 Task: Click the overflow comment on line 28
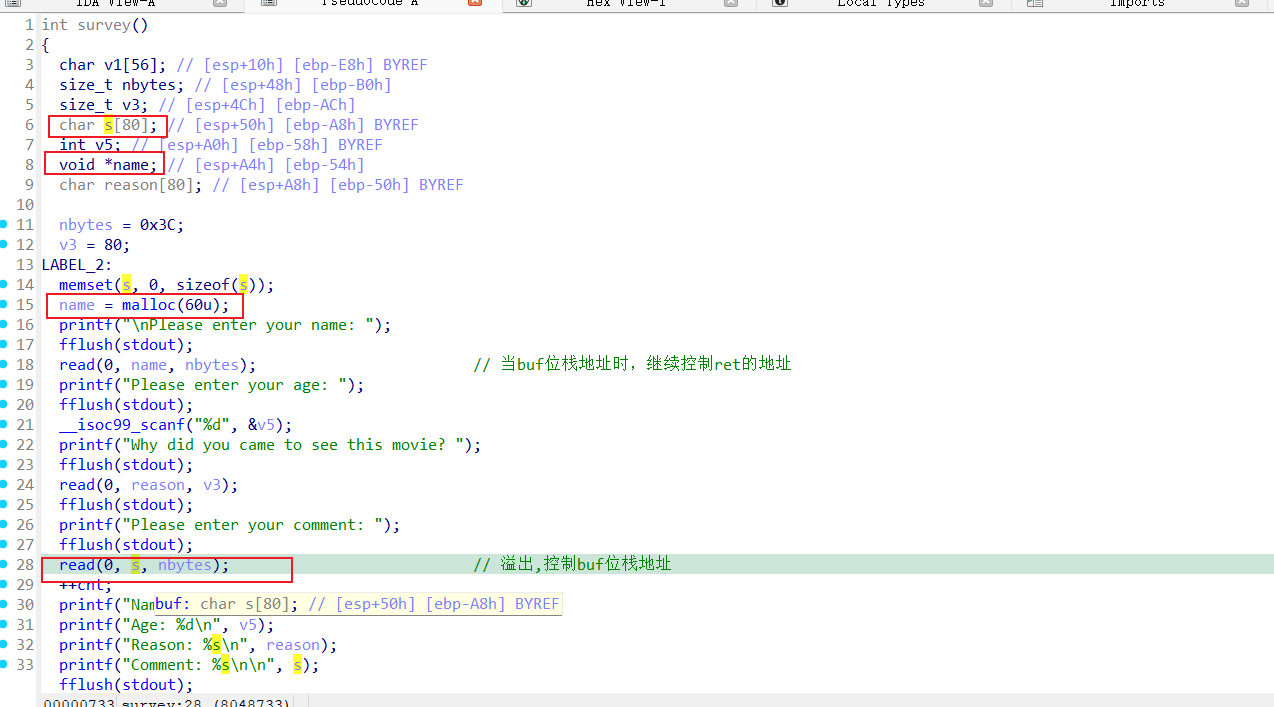[x=572, y=564]
